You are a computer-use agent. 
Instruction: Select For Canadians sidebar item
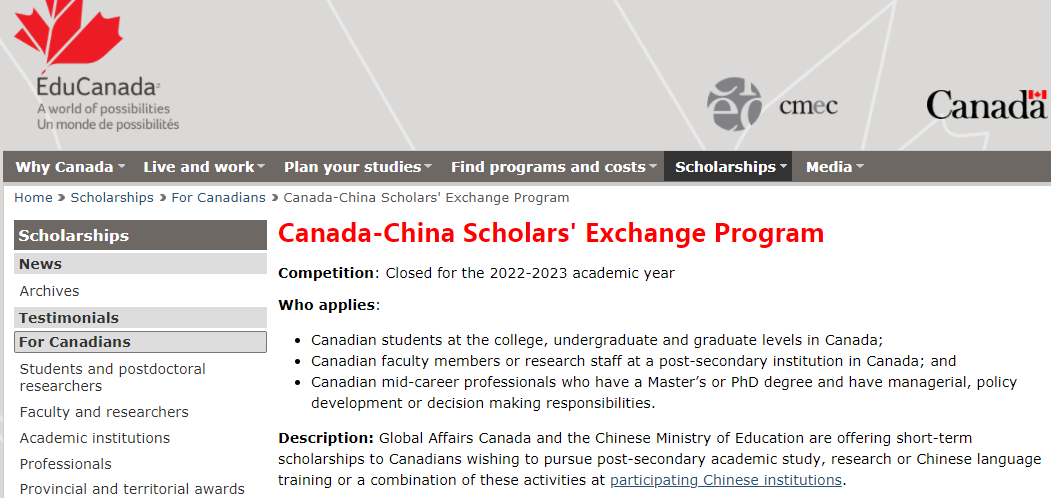click(140, 342)
